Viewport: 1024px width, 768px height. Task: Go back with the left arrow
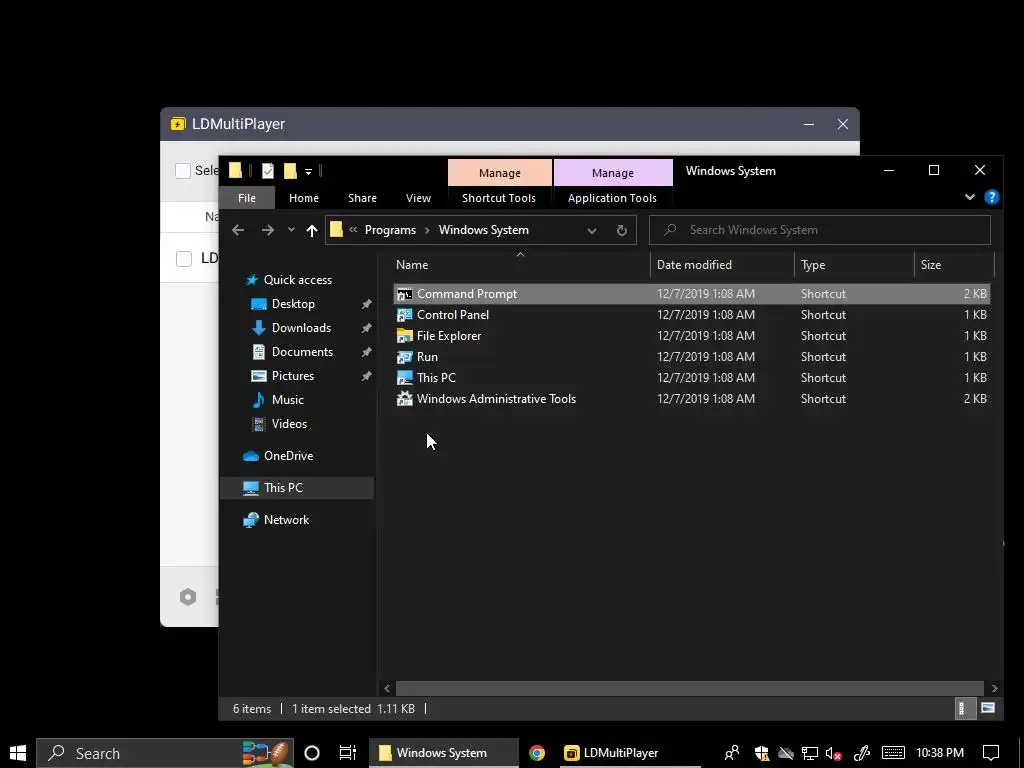point(238,230)
